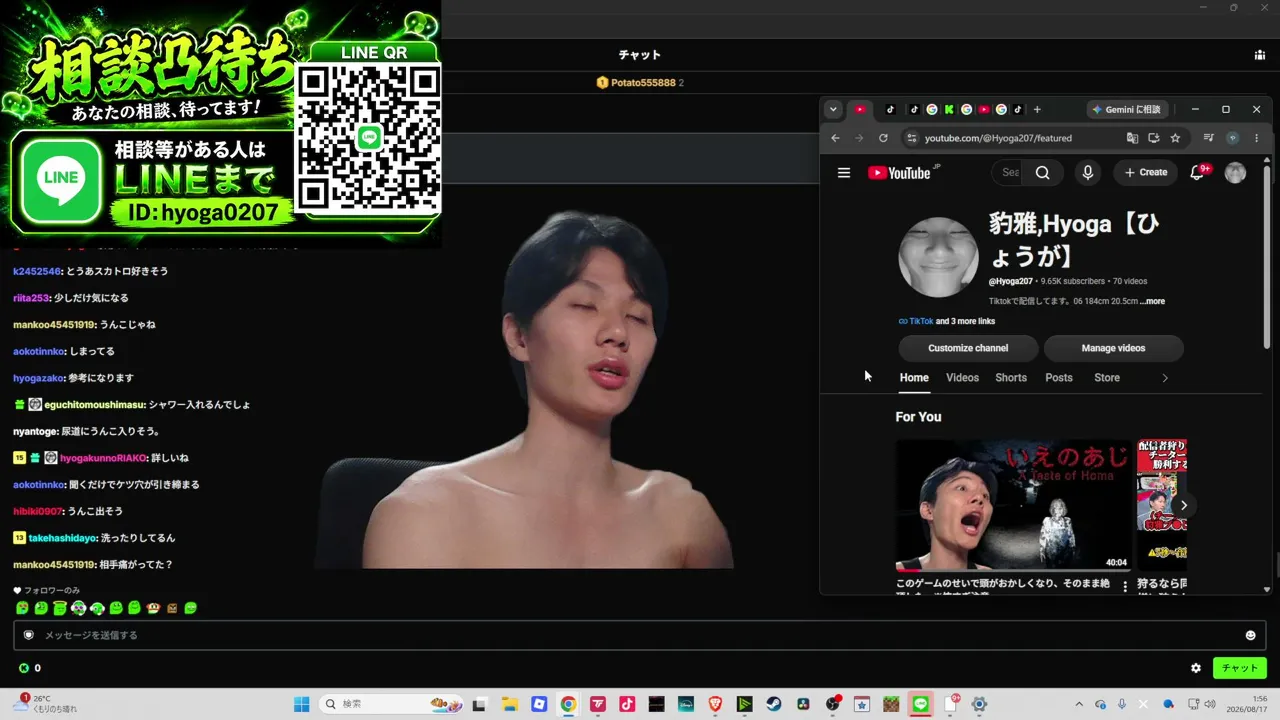Reload the YouTube page
Viewport: 1280px width, 720px height.
(883, 138)
